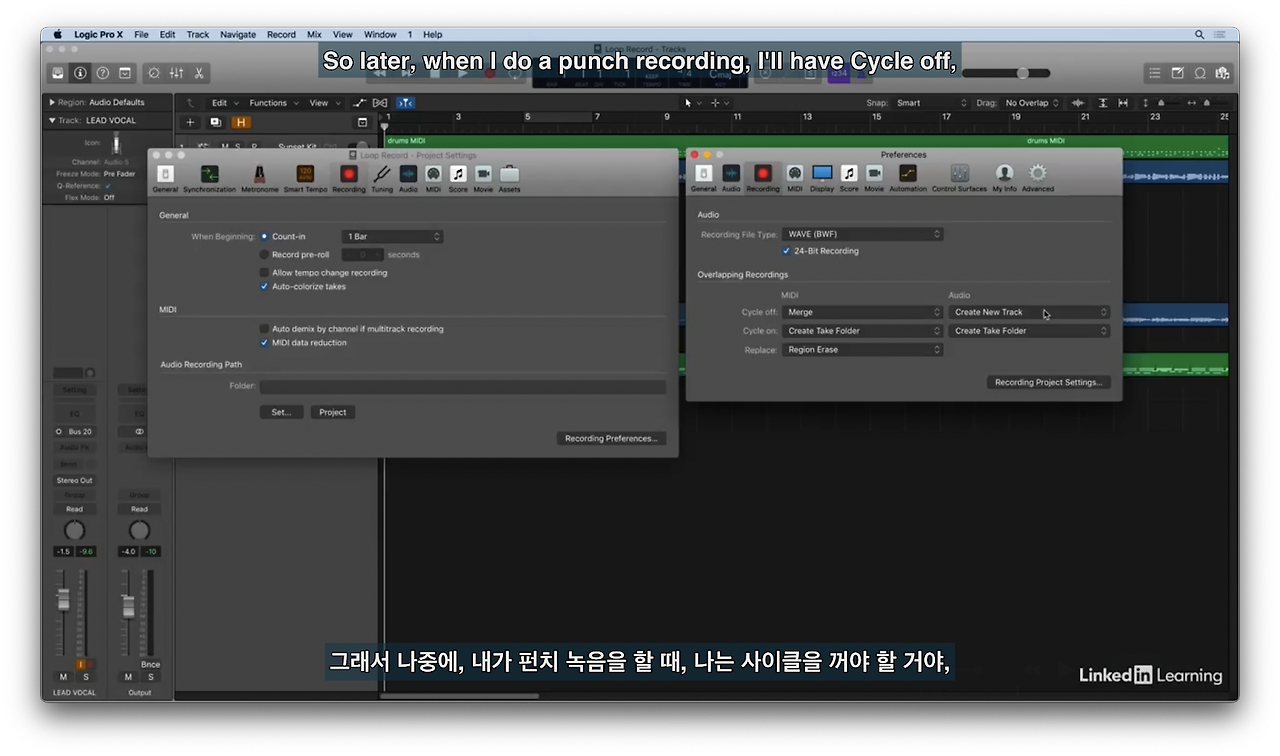The height and width of the screenshot is (756, 1280).
Task: Open the Functions menu in tracks area
Action: point(272,103)
